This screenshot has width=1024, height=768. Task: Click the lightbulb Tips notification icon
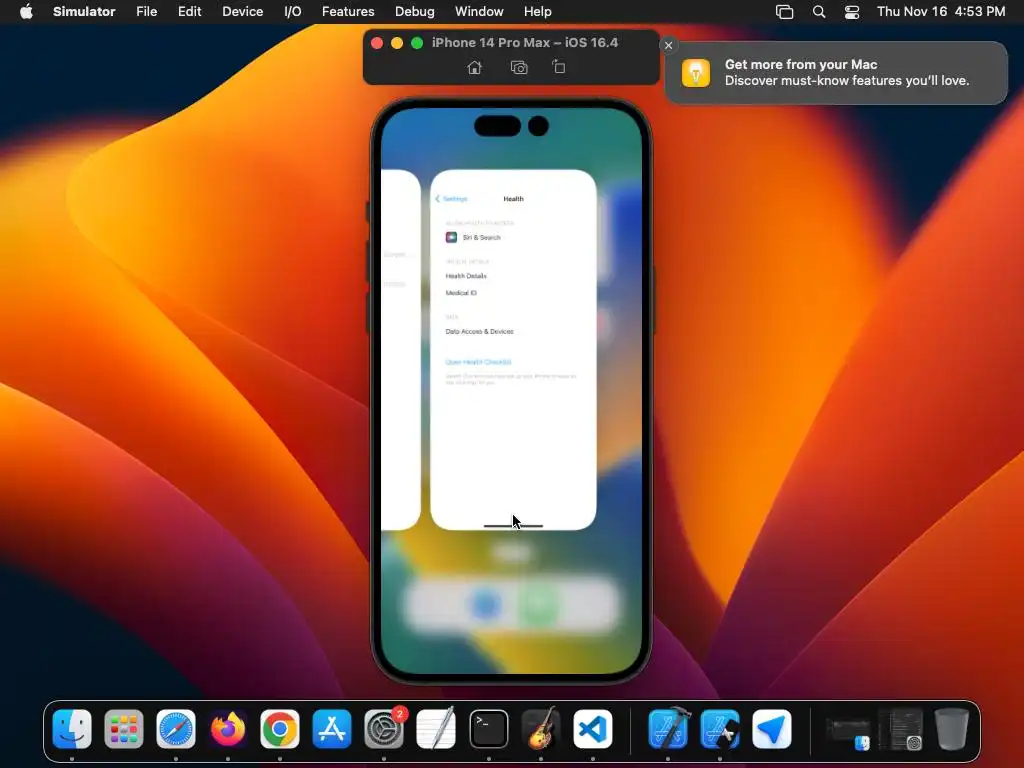coord(696,72)
